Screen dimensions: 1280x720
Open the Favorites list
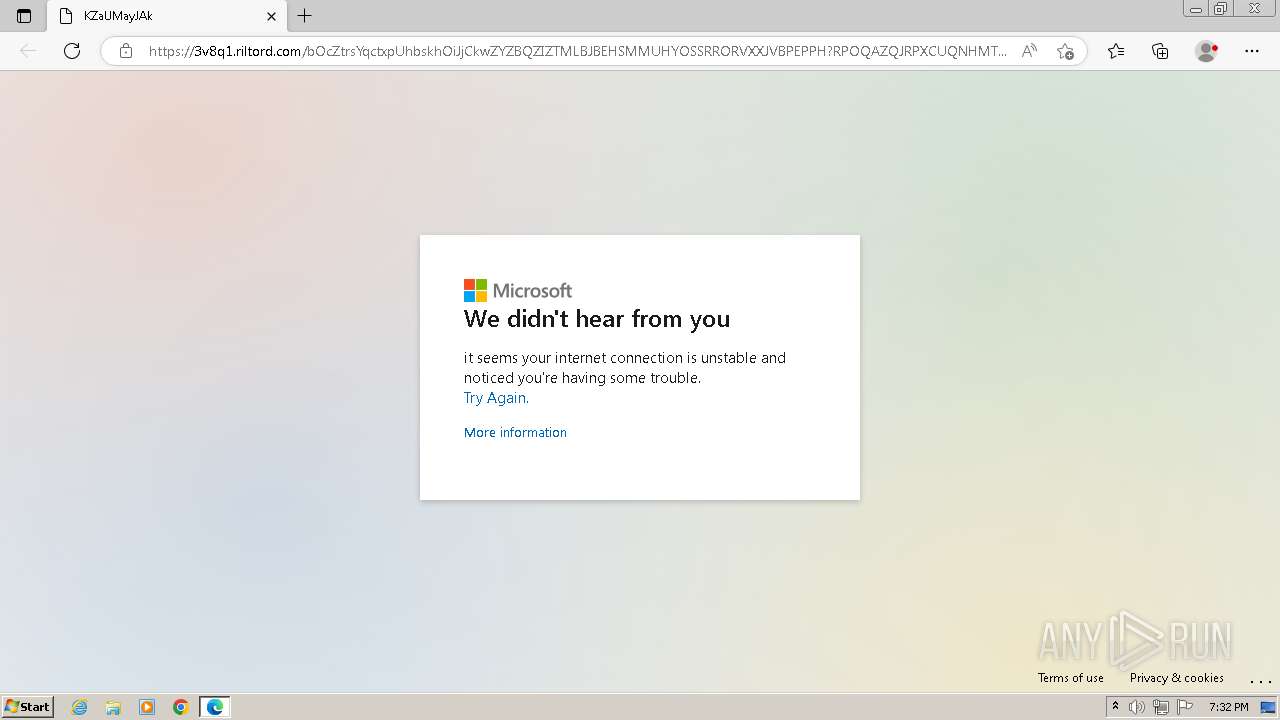click(1116, 51)
